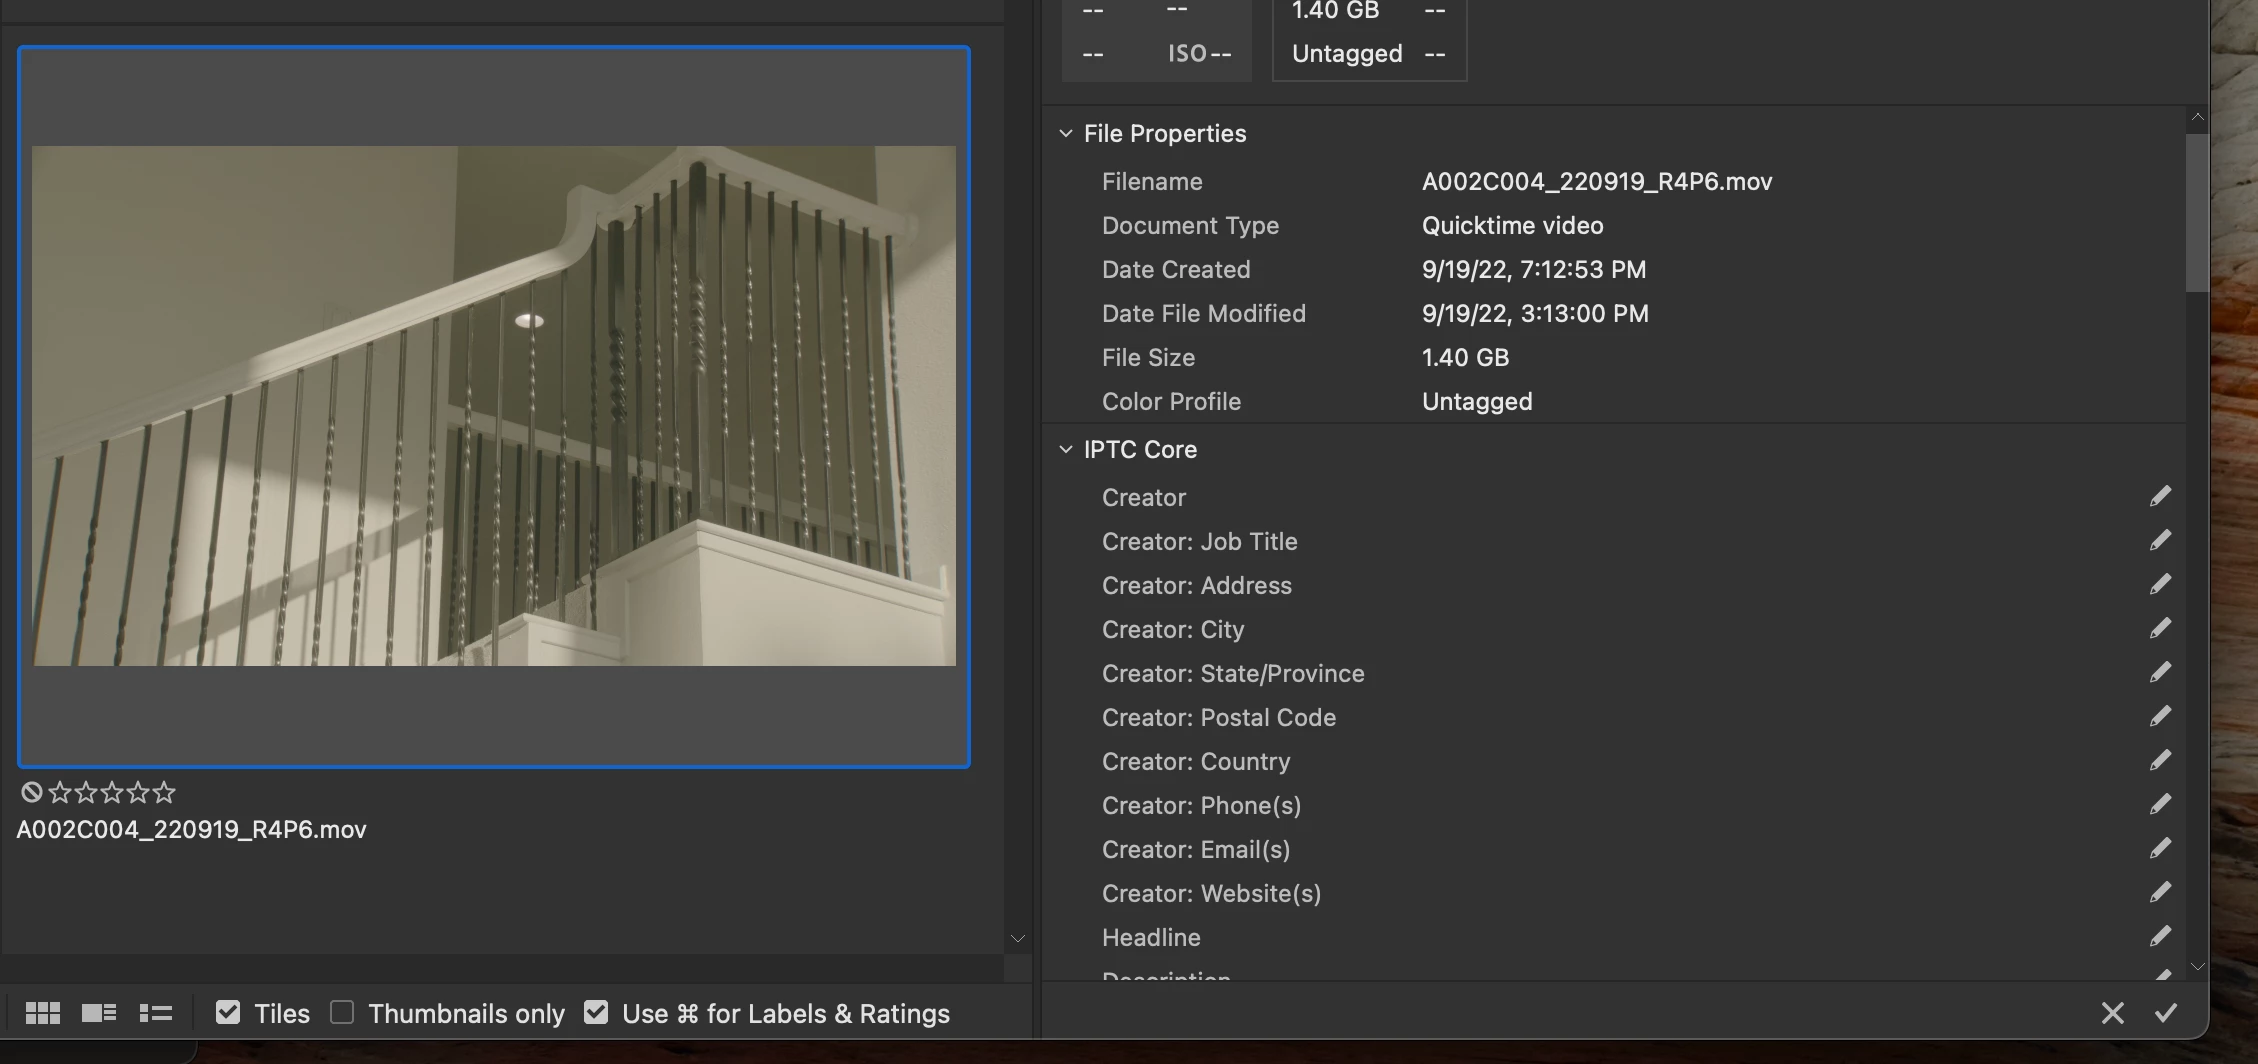Click the Creator: State/Province label
Screen dimensions: 2258x1064
click(1233, 674)
